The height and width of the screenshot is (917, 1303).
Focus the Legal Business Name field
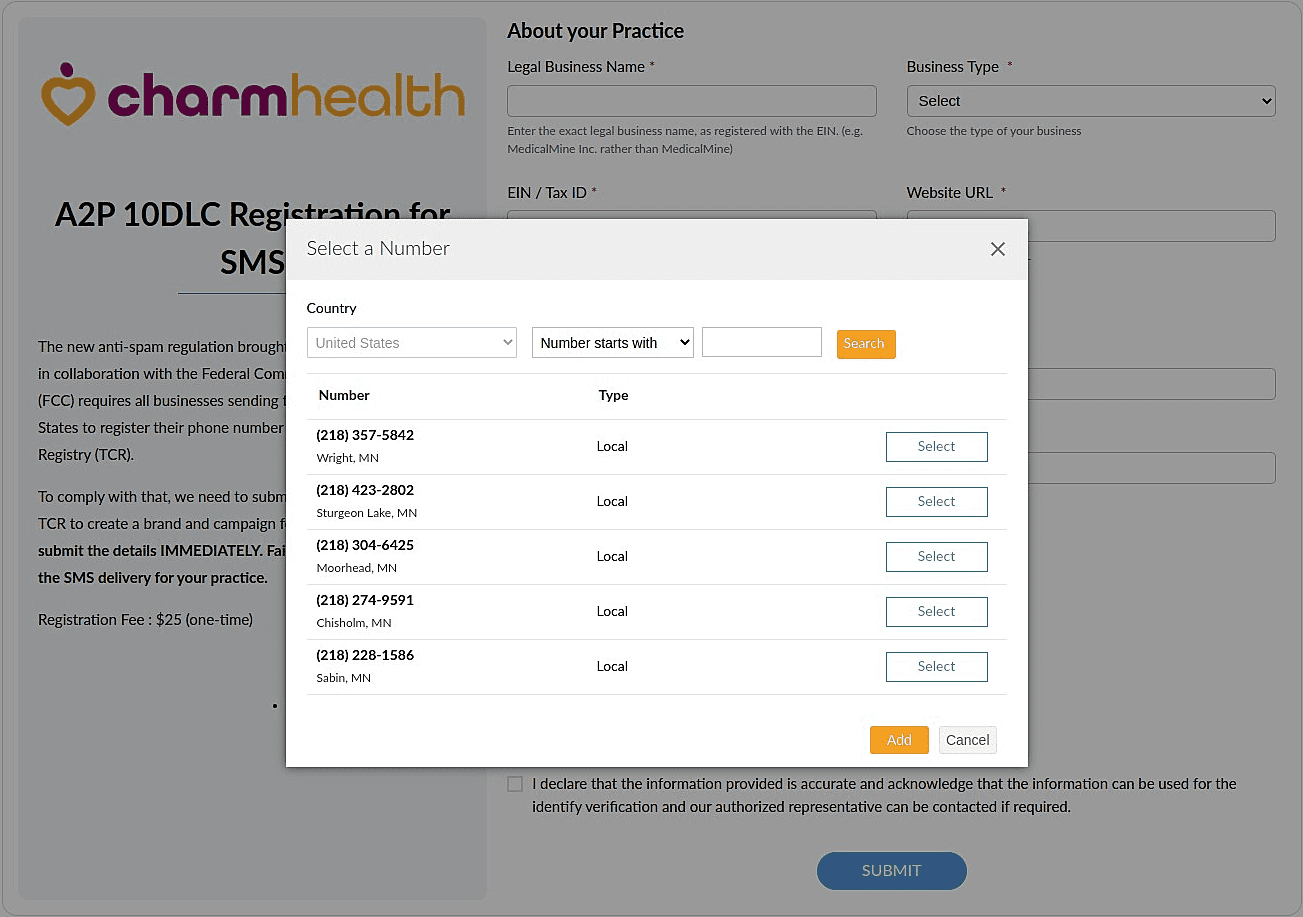(x=691, y=101)
